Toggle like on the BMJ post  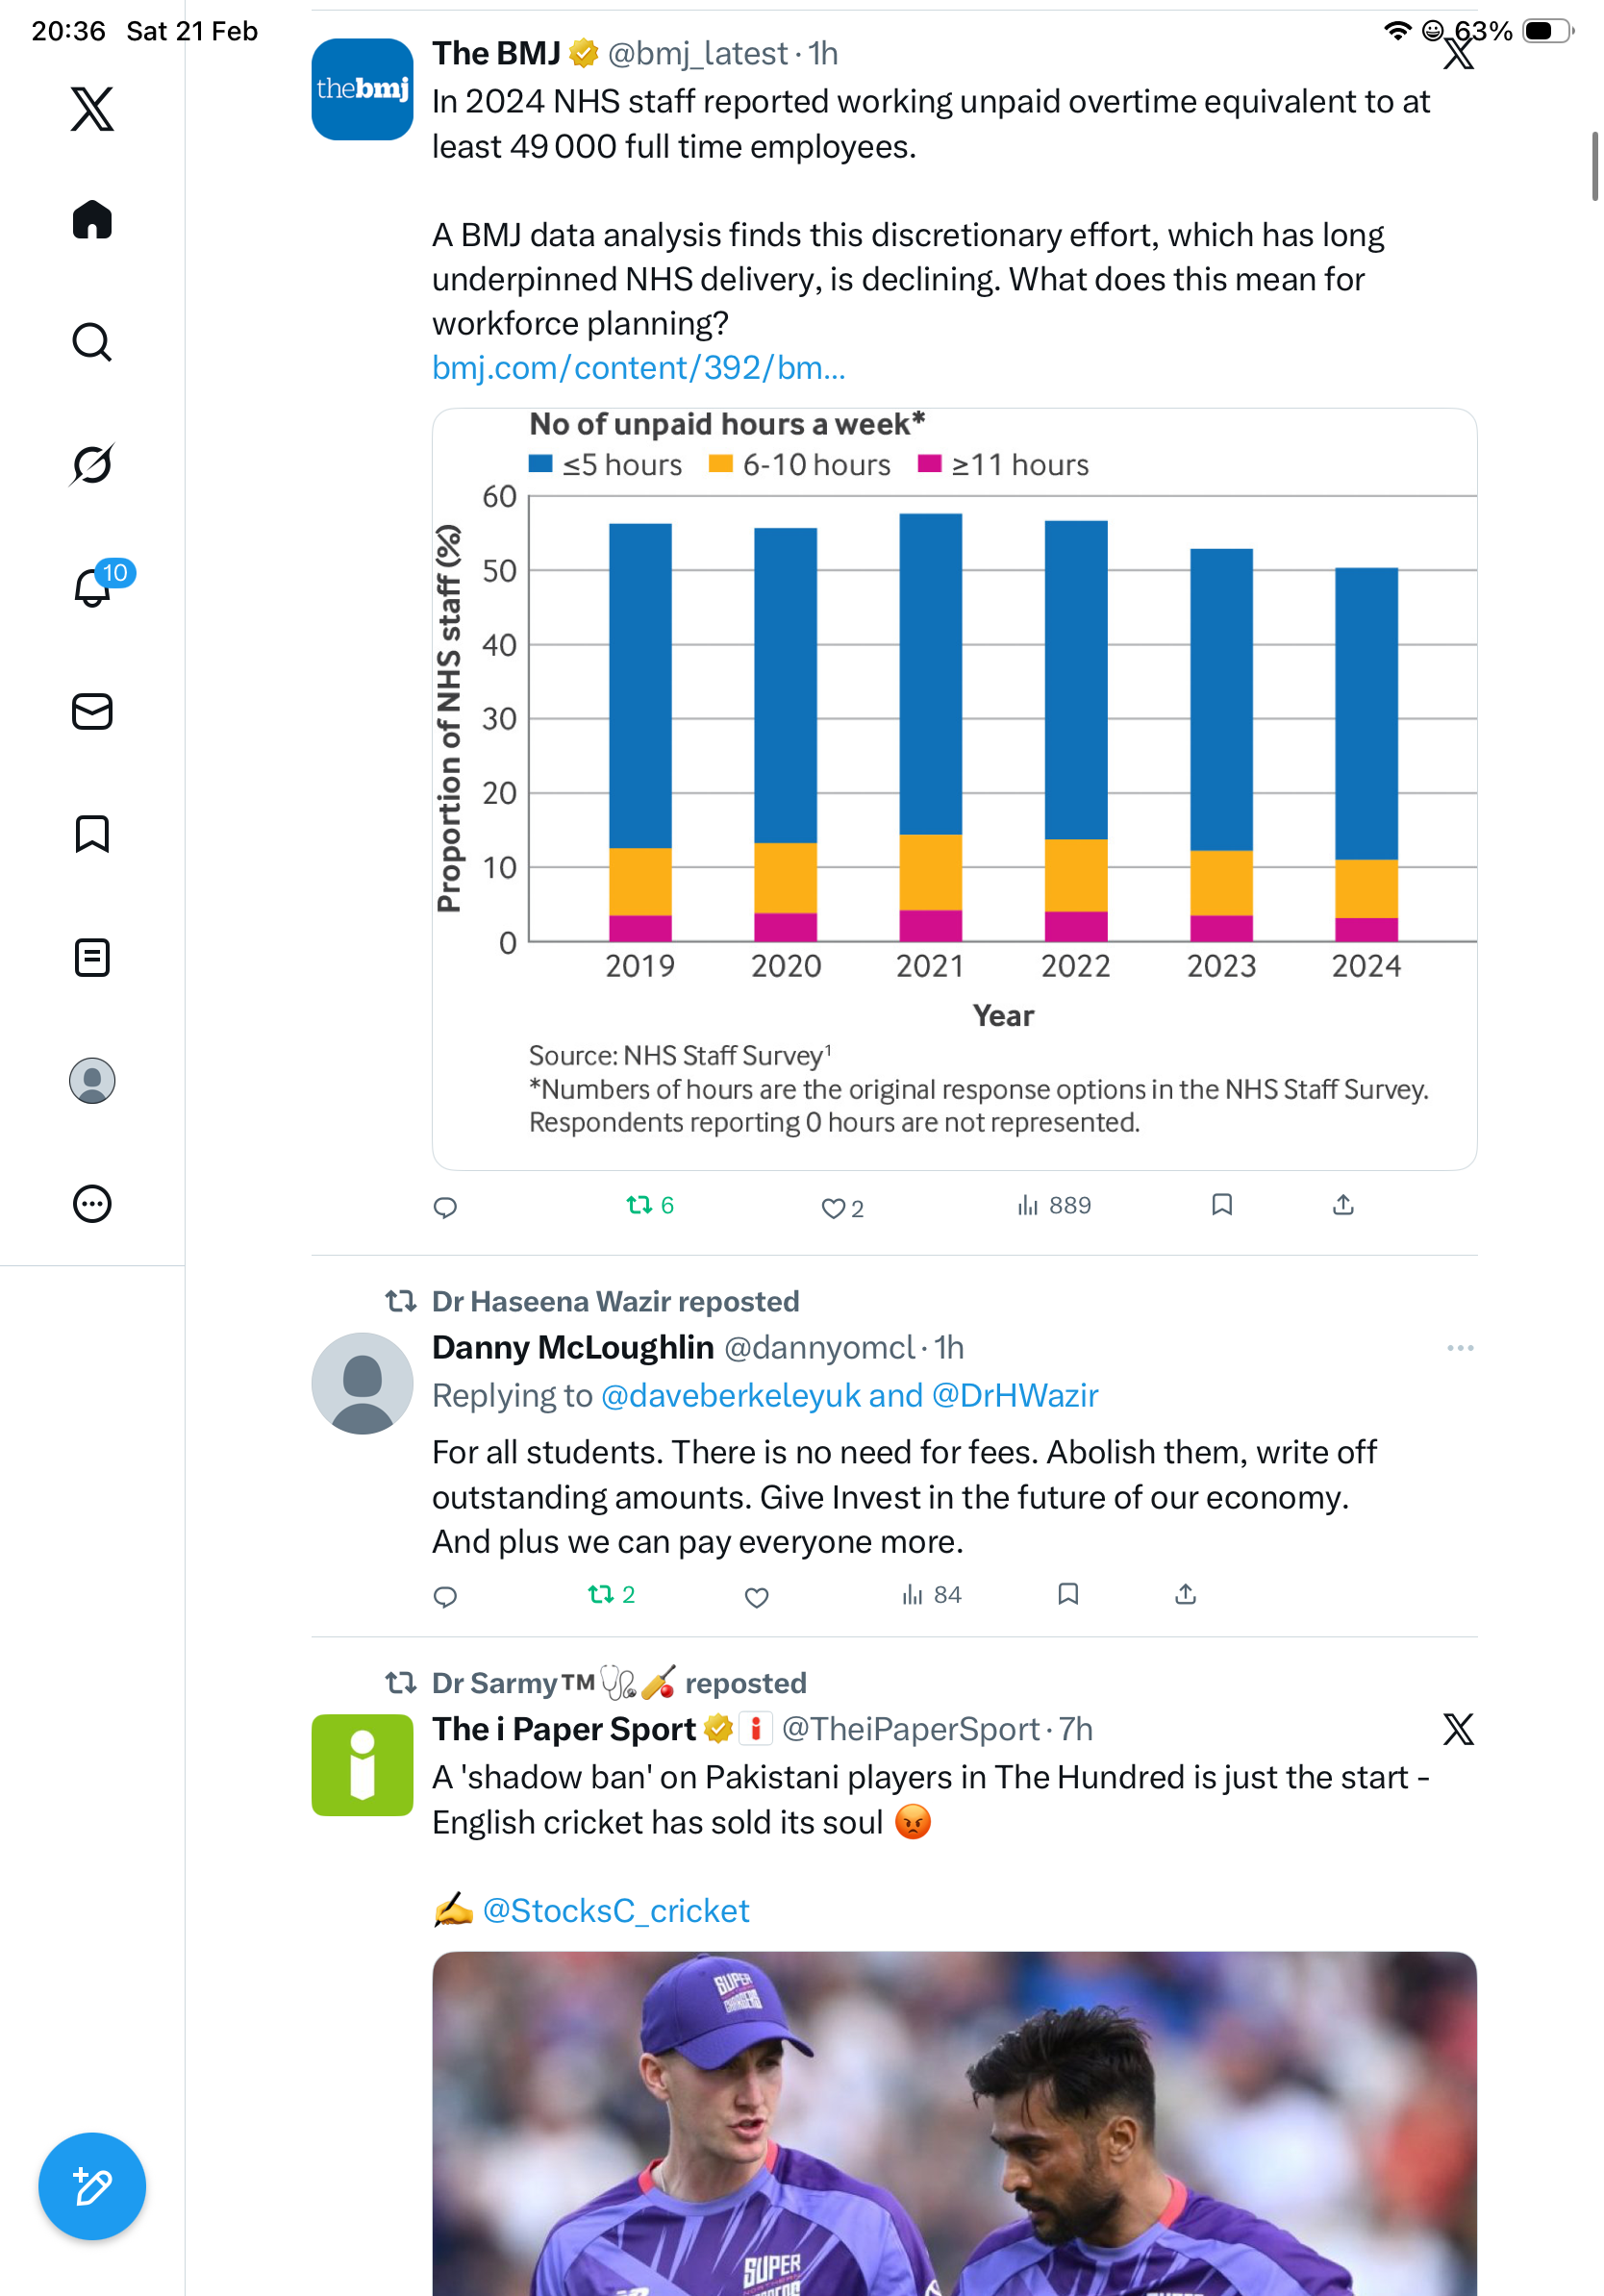pos(833,1207)
